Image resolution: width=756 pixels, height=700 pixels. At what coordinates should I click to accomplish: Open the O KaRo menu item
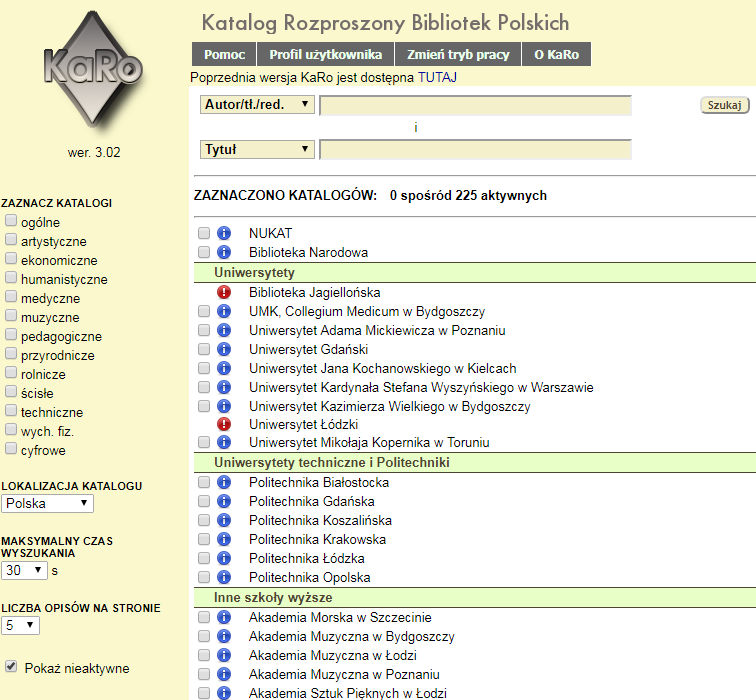(556, 54)
